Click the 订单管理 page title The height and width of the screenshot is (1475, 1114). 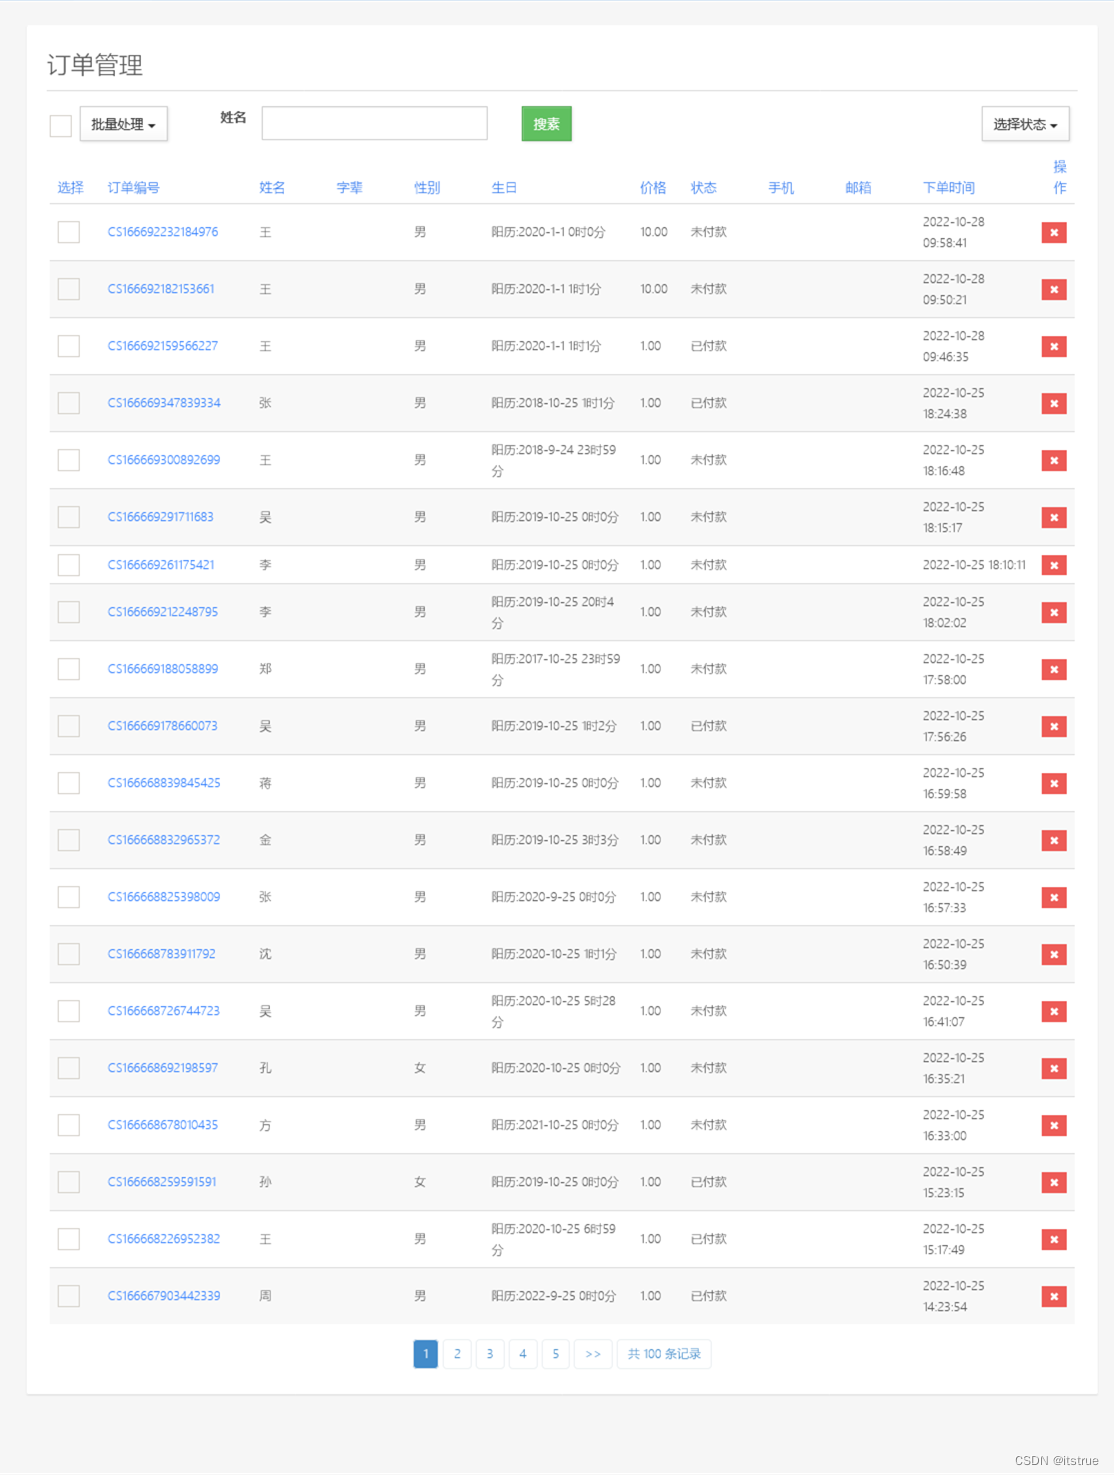[x=95, y=65]
